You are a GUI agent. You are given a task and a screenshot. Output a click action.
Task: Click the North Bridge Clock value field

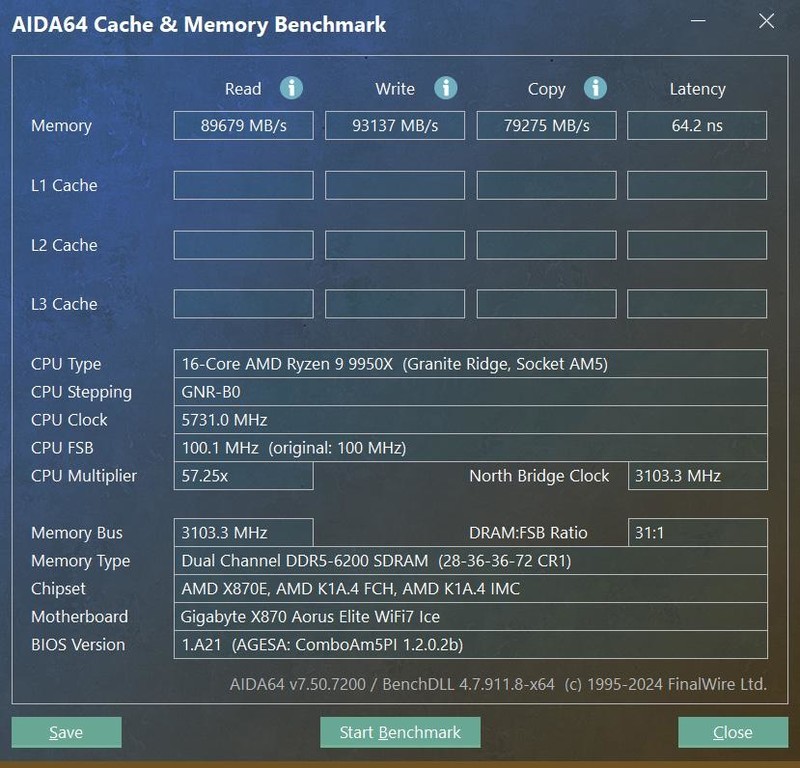coord(697,476)
